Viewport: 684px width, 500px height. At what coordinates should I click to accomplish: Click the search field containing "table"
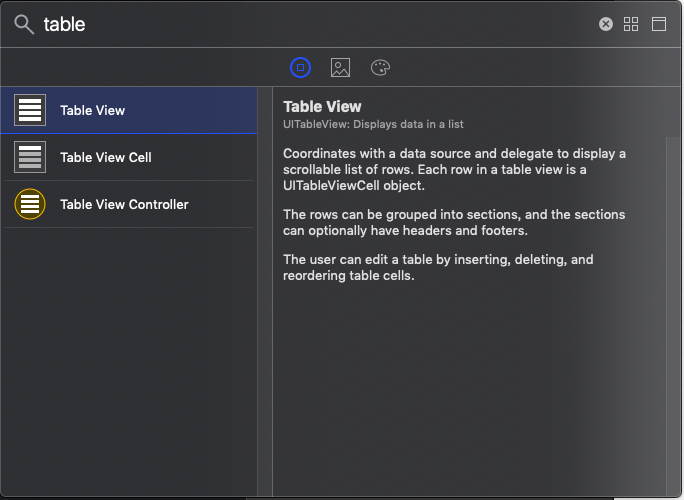click(x=300, y=24)
